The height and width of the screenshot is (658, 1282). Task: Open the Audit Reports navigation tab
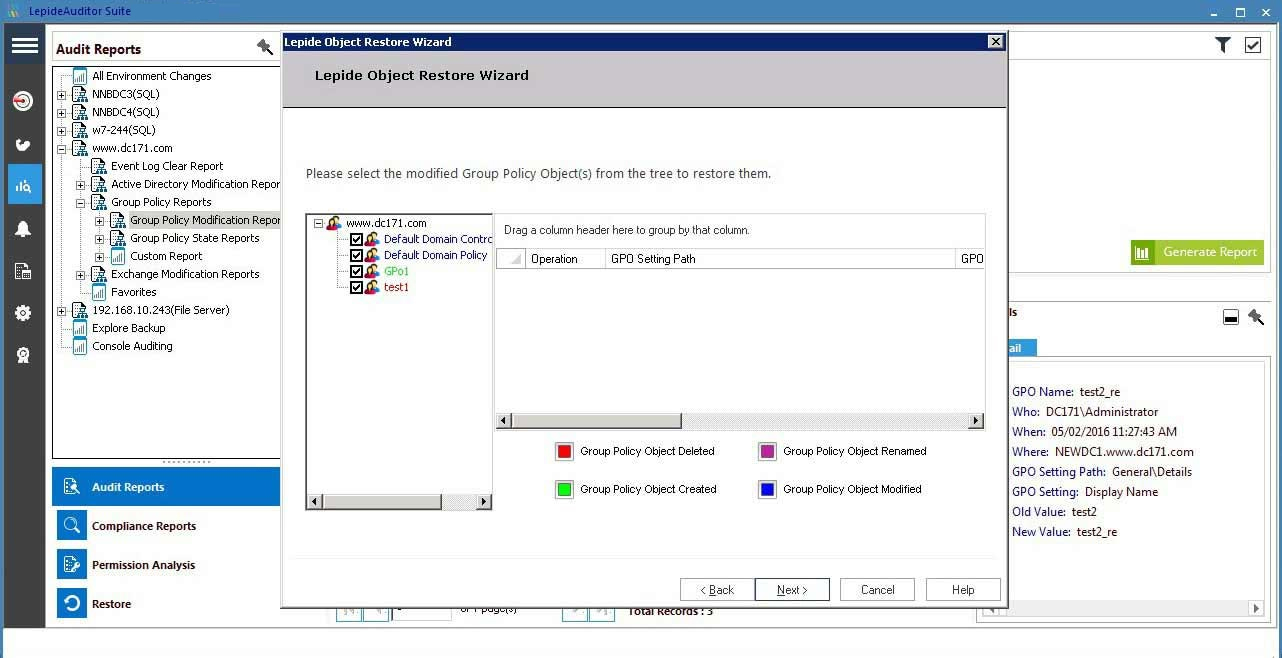(x=166, y=487)
